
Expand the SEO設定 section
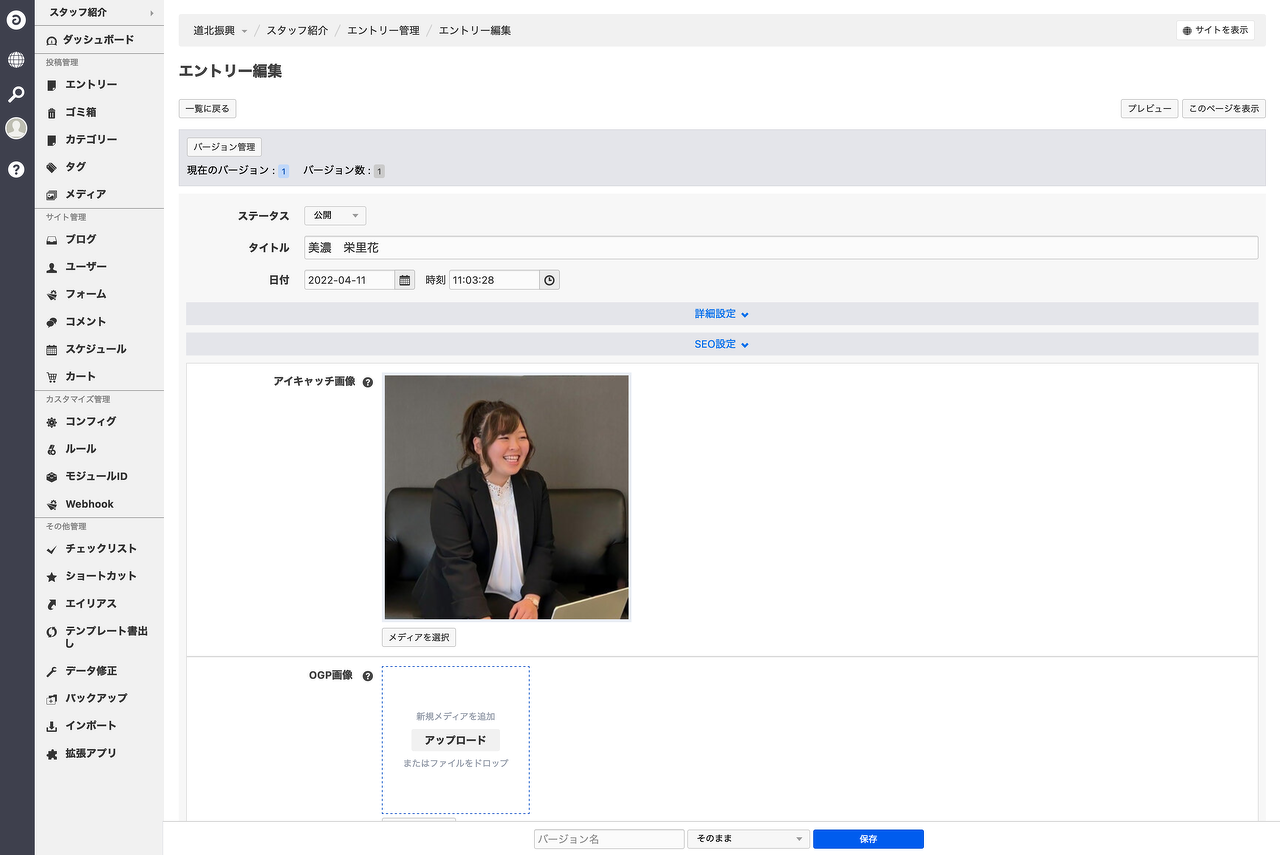[721, 344]
